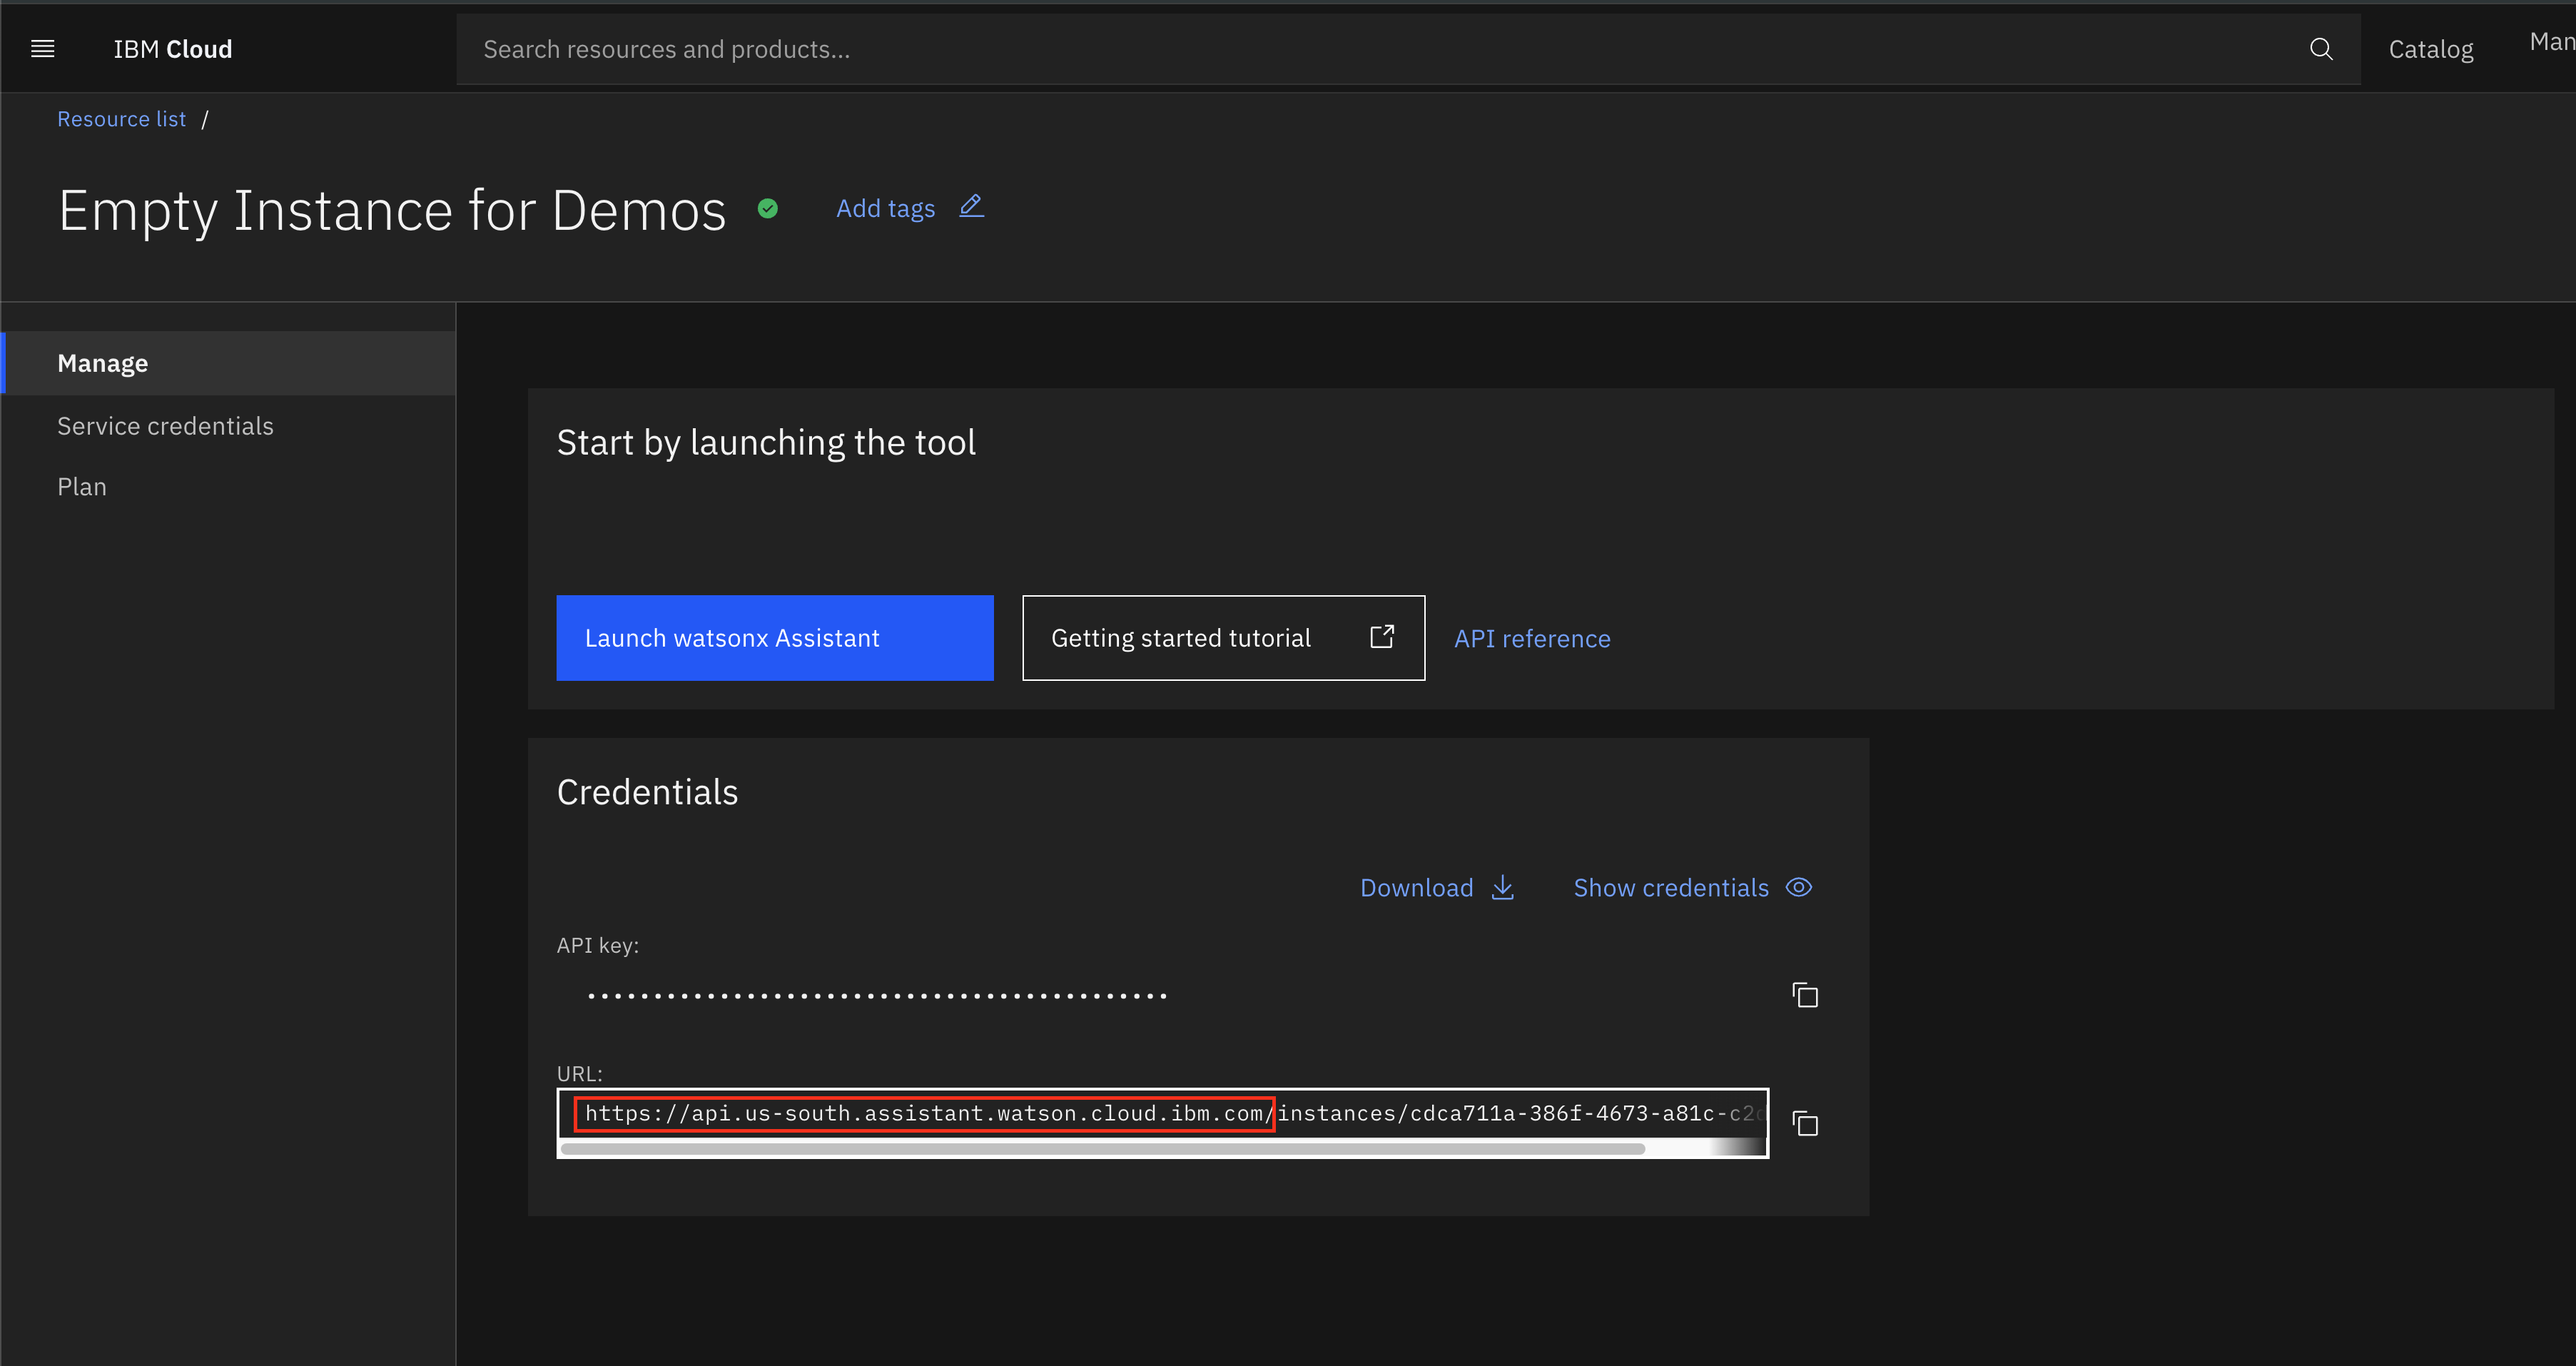Click Add tags
Image resolution: width=2576 pixels, height=1366 pixels.
coord(885,208)
